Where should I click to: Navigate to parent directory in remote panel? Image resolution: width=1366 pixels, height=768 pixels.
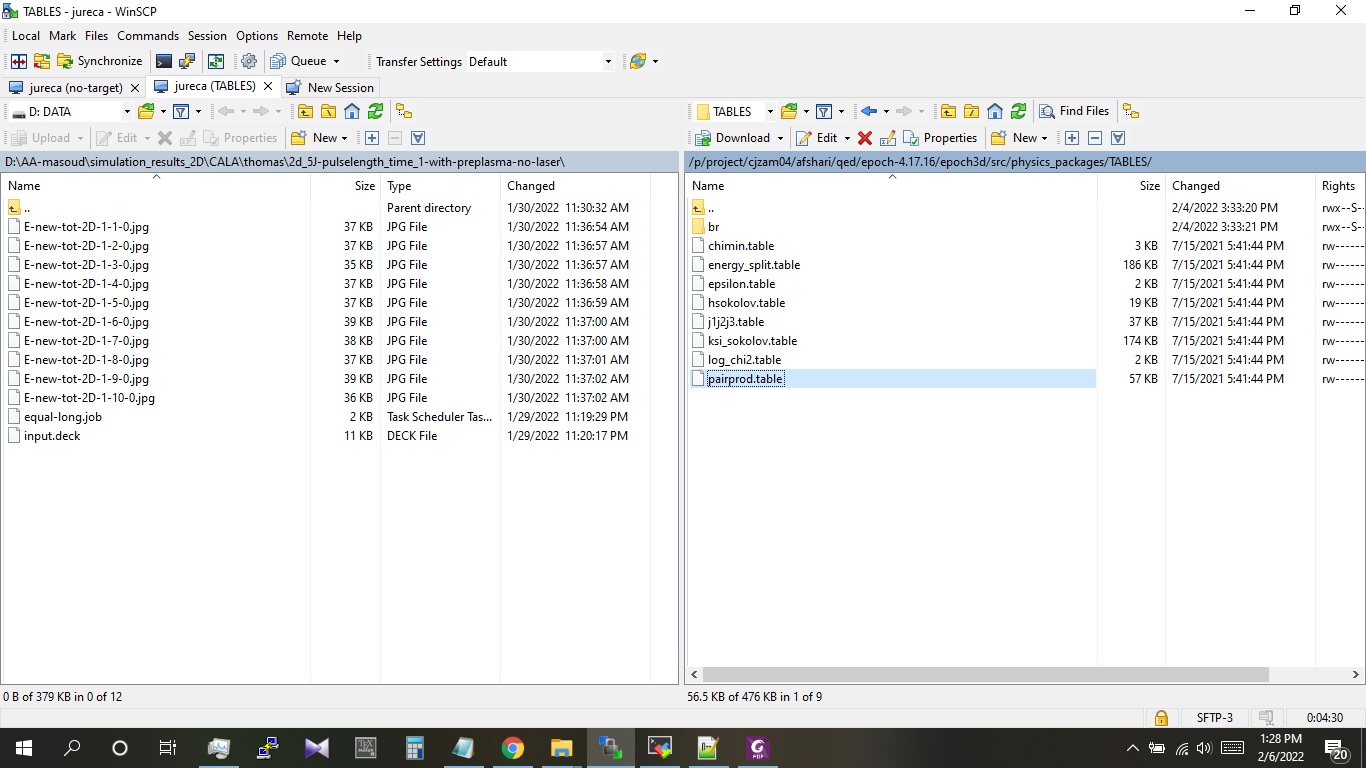pos(948,112)
